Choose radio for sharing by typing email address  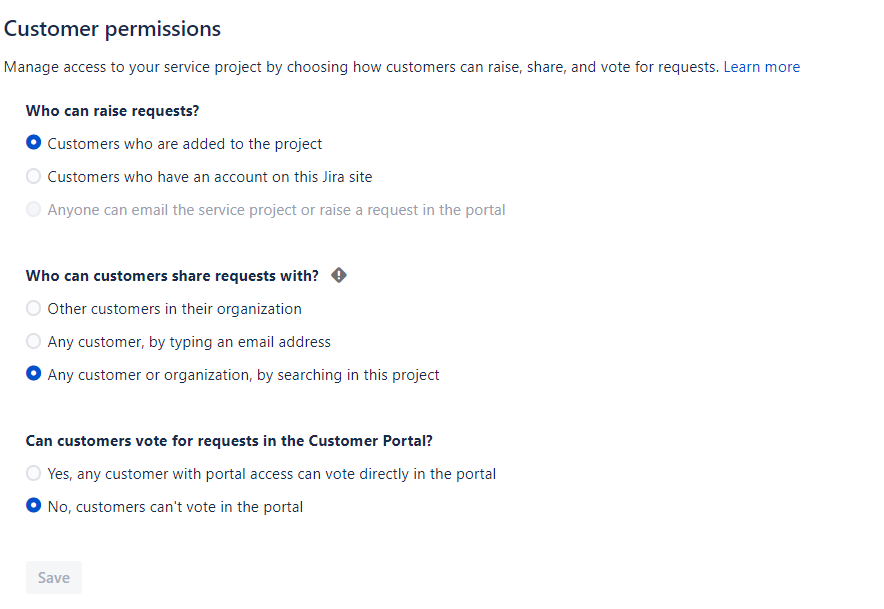coord(34,341)
